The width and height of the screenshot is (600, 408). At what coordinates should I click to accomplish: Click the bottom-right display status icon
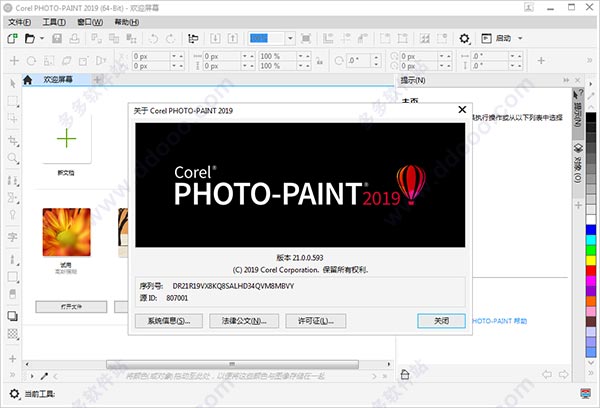585,393
